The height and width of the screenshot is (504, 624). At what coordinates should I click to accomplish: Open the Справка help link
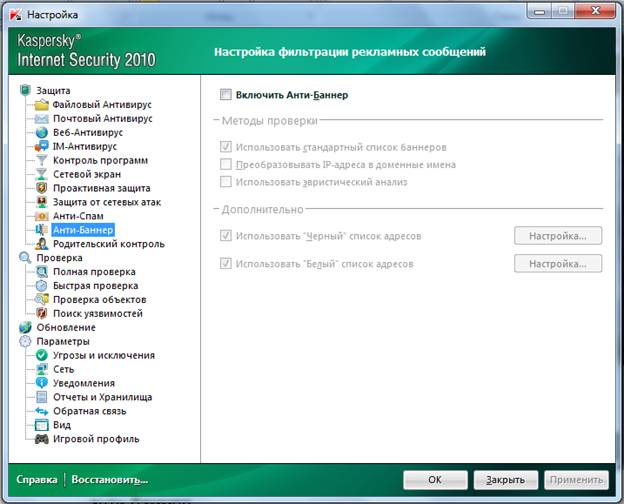pos(37,480)
